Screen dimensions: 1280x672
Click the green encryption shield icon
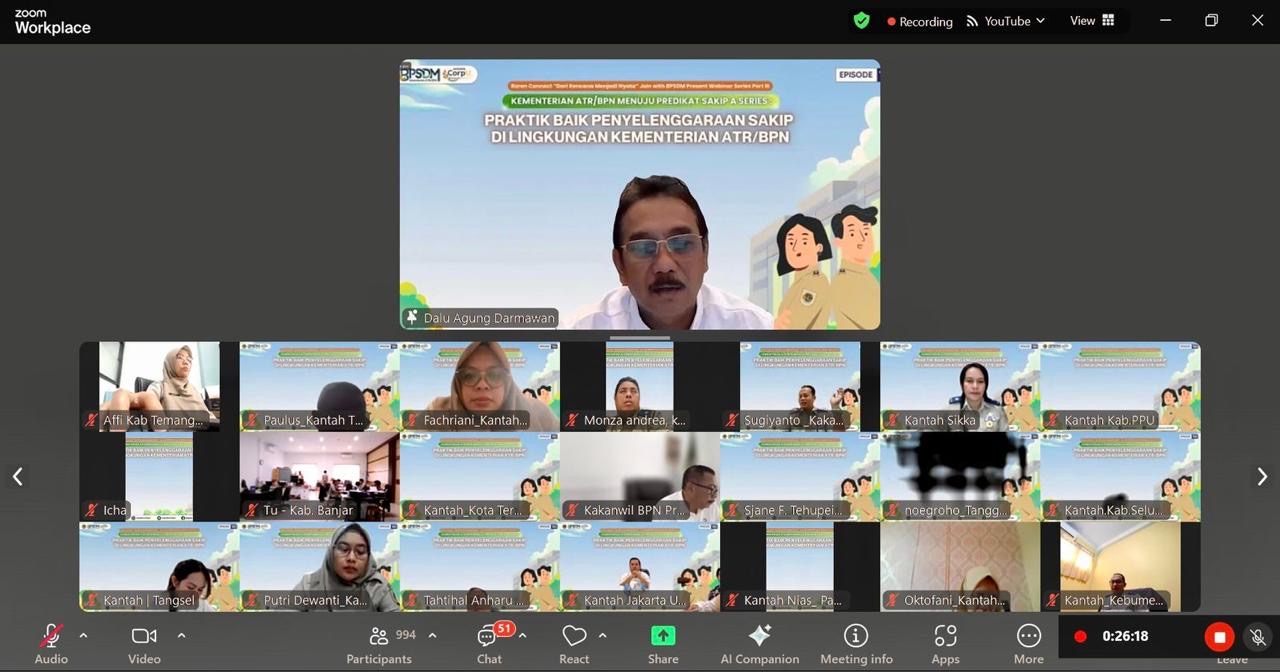(861, 21)
